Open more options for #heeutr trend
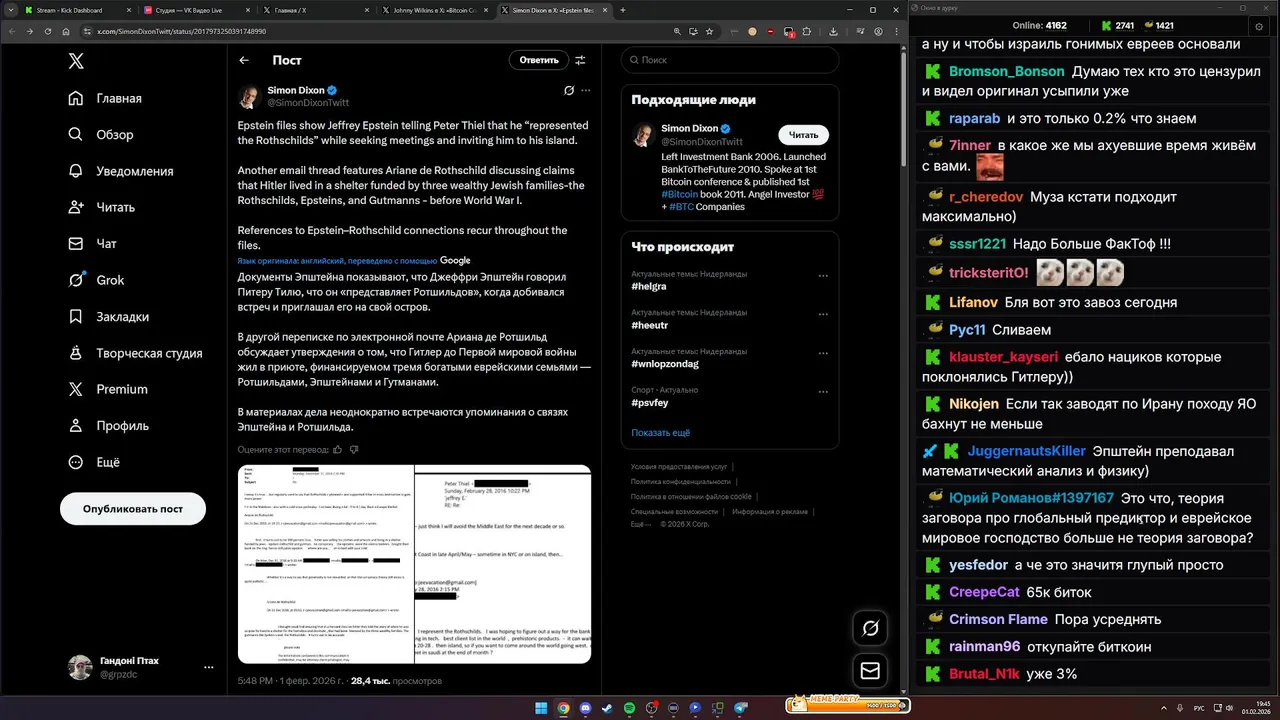 [x=823, y=315]
